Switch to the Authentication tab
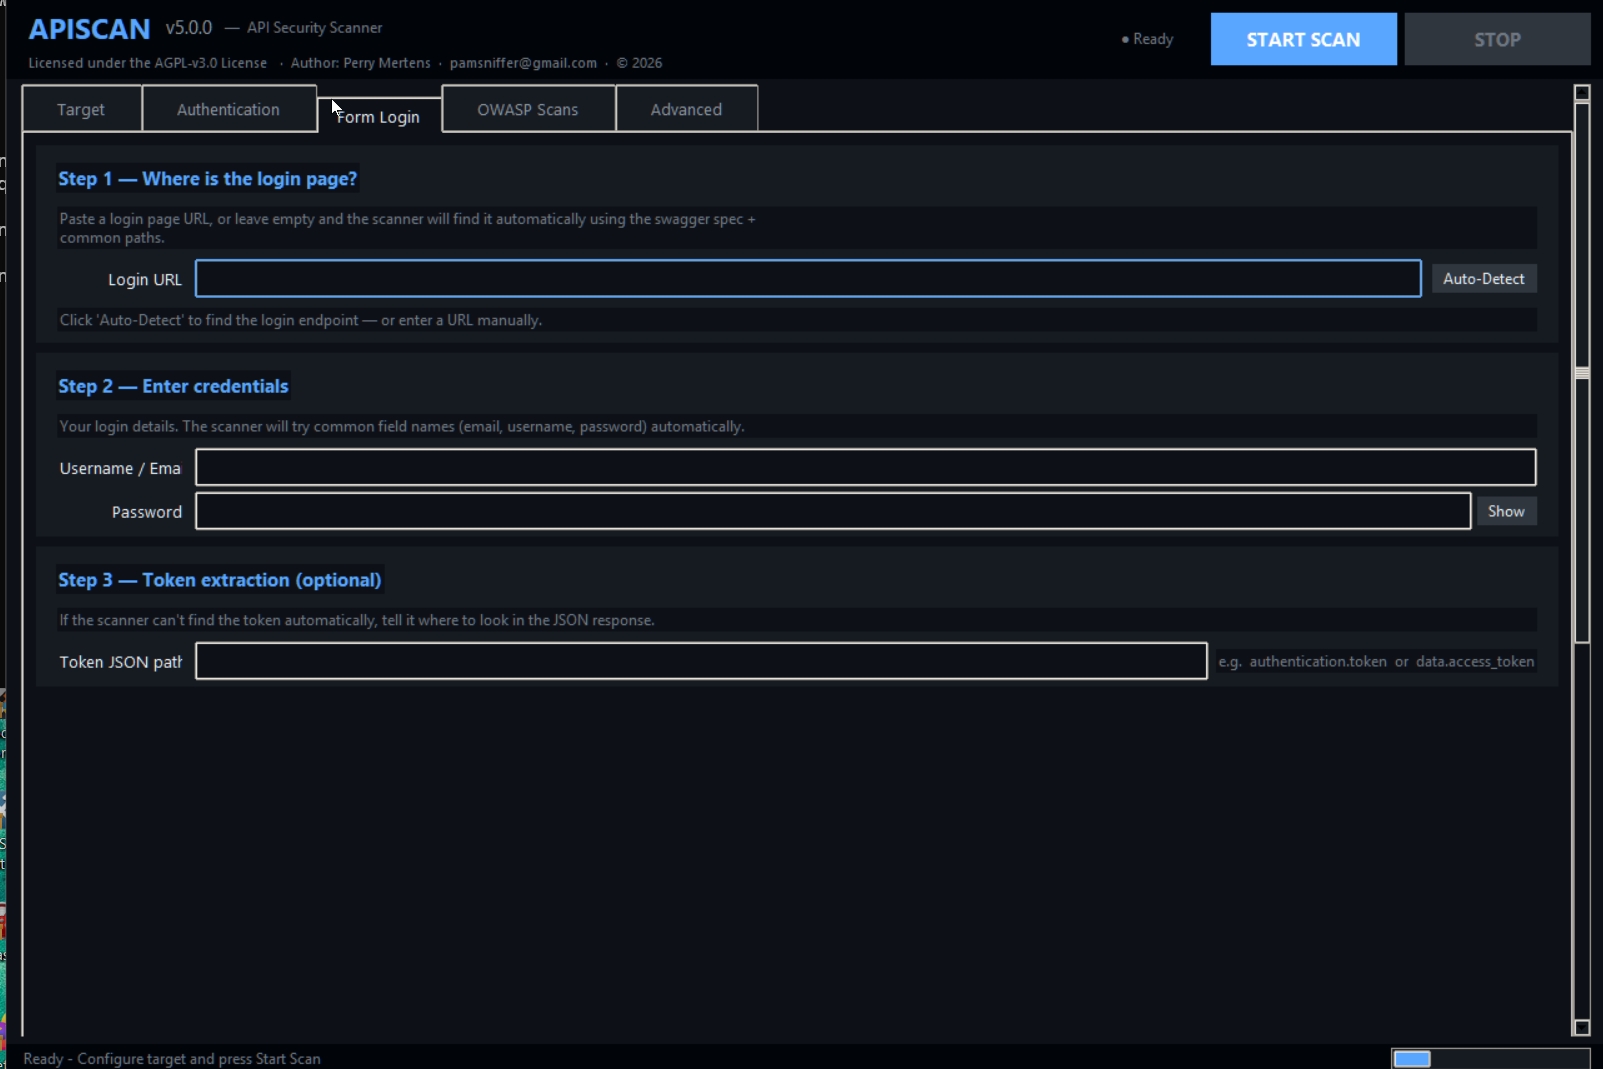Viewport: 1603px width, 1069px height. pos(228,109)
